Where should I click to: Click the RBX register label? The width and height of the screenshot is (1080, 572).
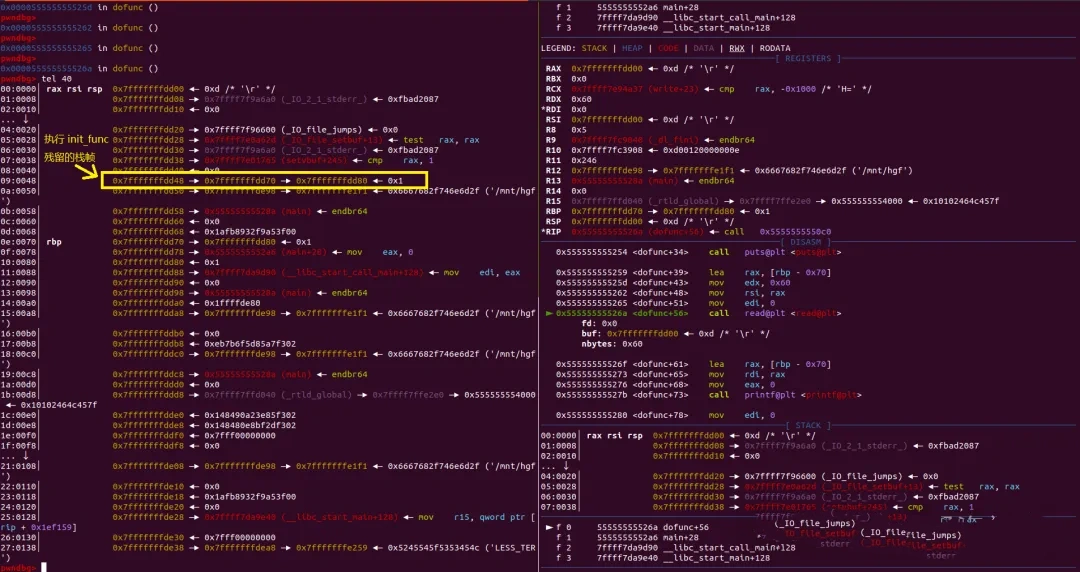click(x=553, y=79)
